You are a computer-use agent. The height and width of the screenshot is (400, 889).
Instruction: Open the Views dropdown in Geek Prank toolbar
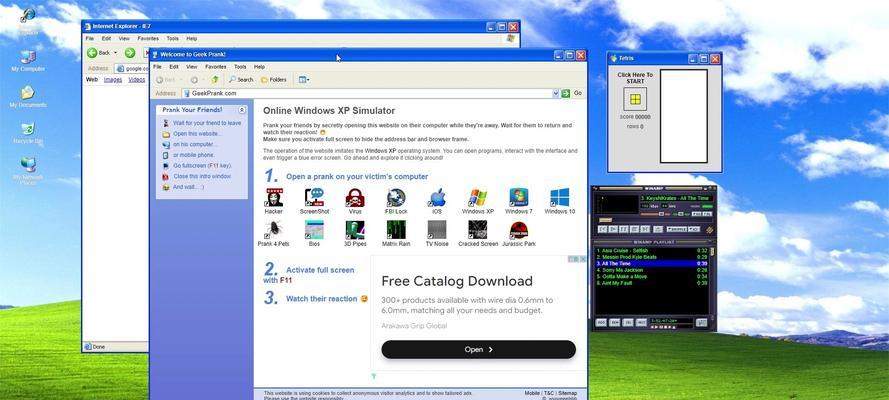click(304, 80)
